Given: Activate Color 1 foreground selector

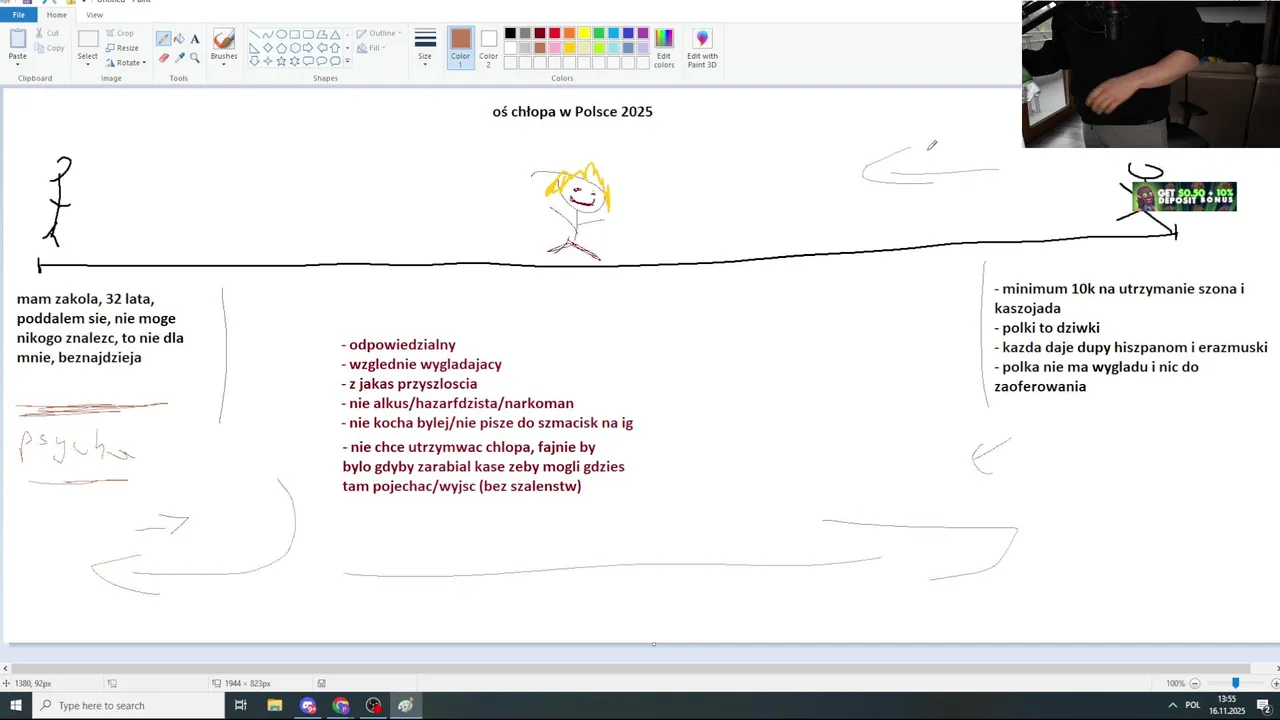Looking at the screenshot, I should point(460,46).
